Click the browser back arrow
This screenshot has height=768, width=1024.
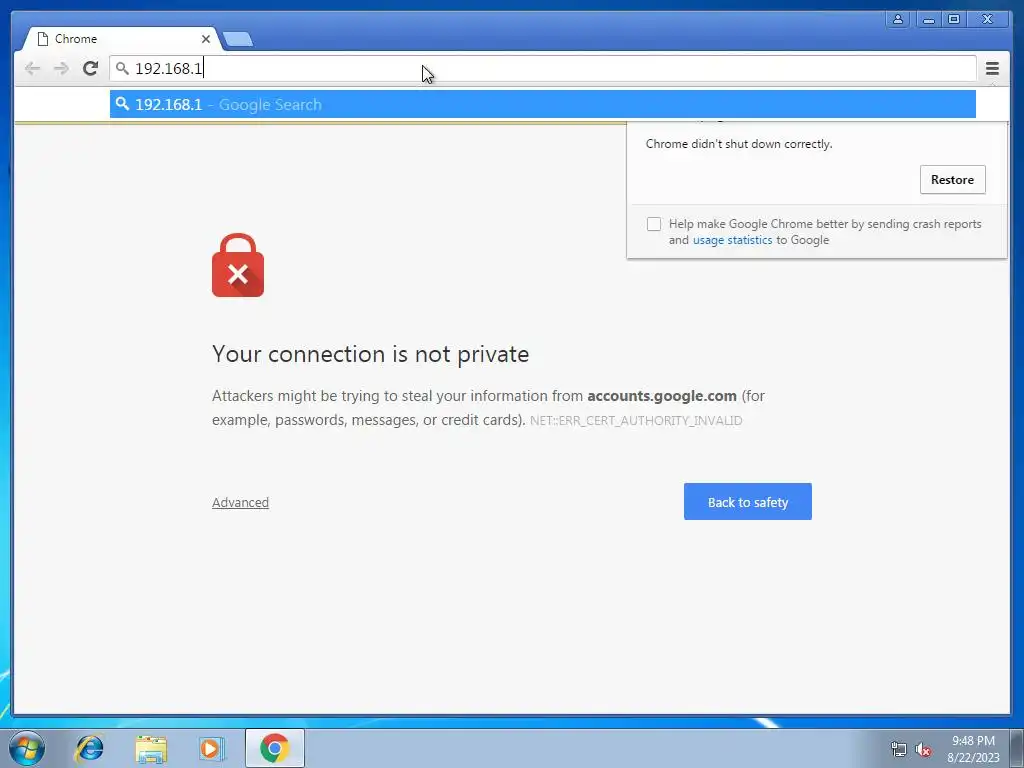pos(32,68)
